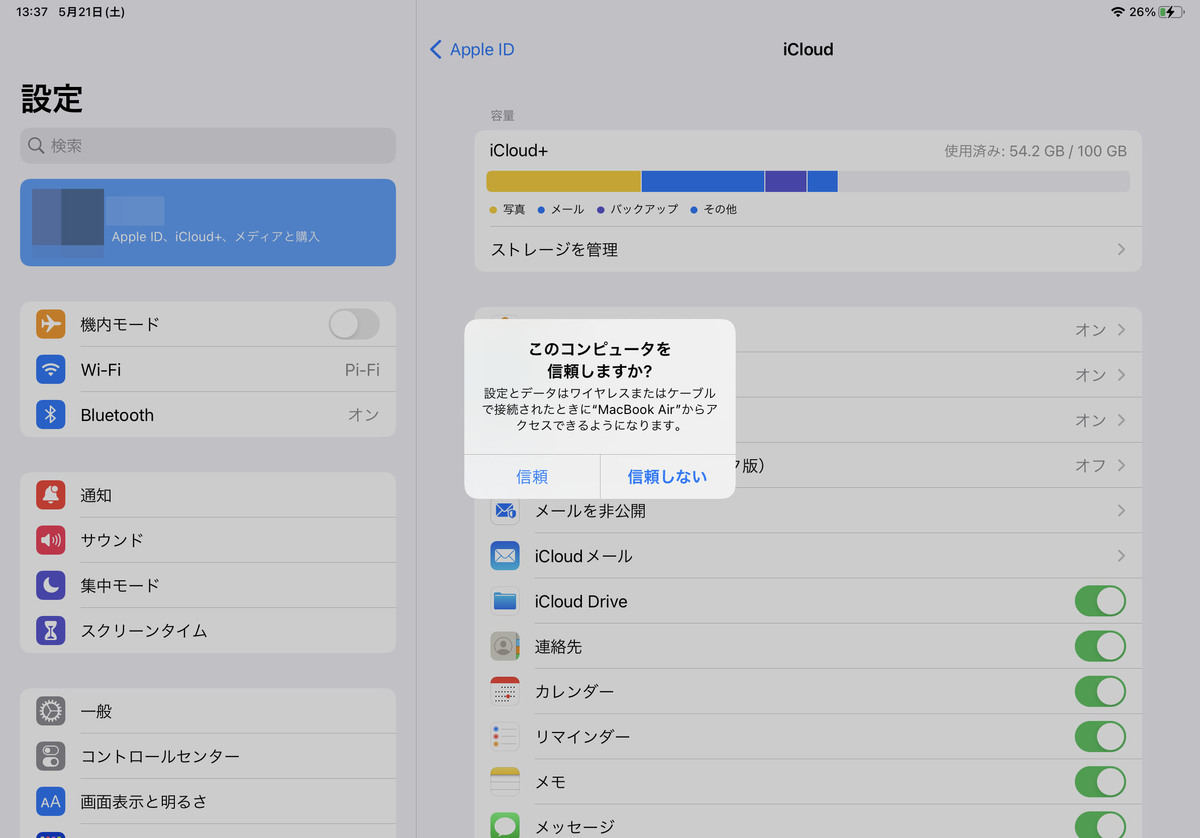Open the 通知 bell icon
Image resolution: width=1200 pixels, height=838 pixels.
[x=51, y=494]
